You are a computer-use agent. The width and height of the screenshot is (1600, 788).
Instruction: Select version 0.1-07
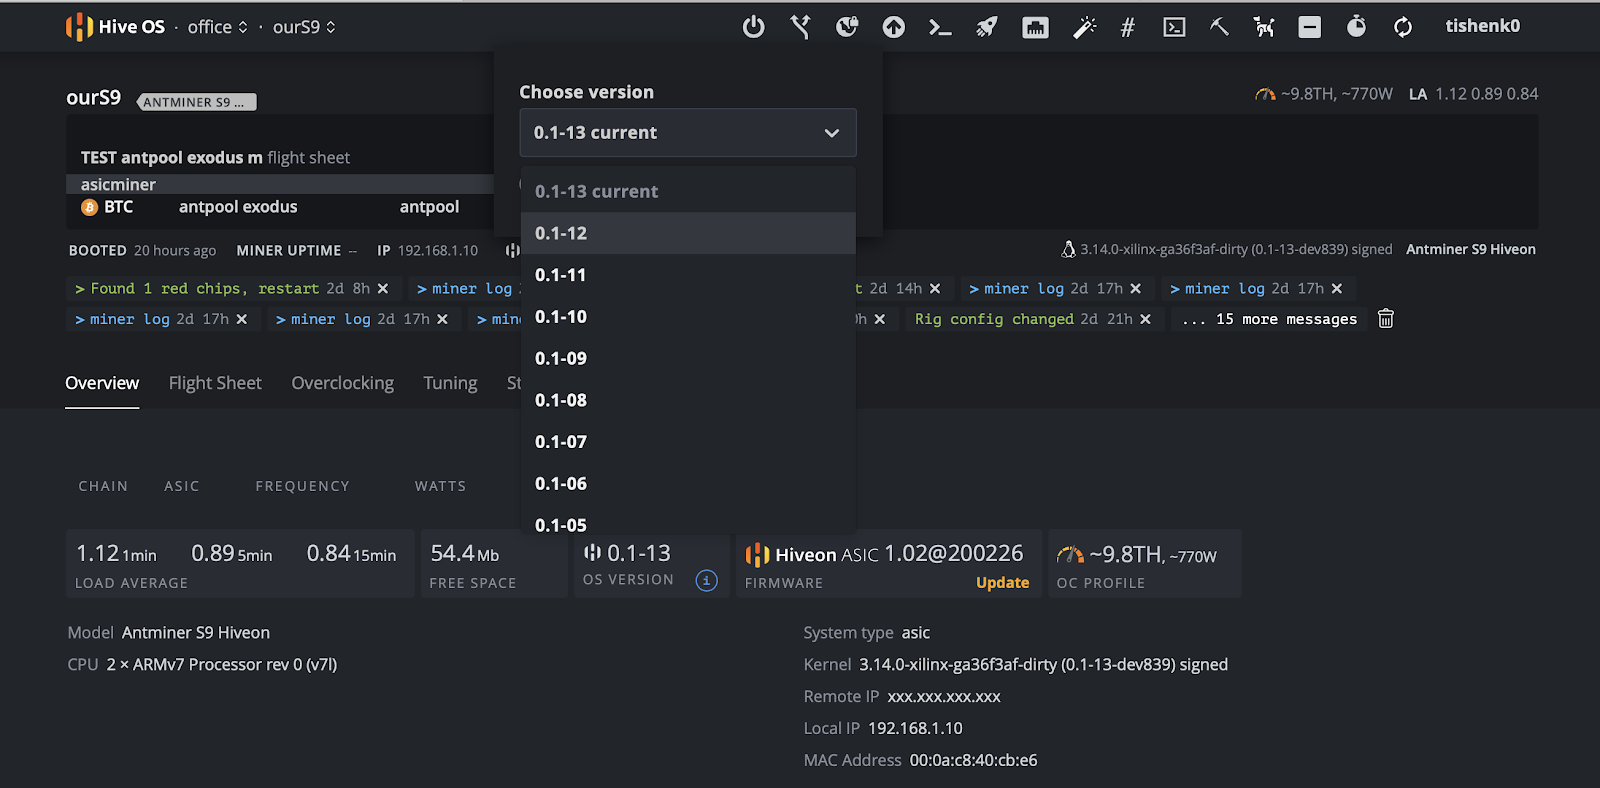click(688, 442)
